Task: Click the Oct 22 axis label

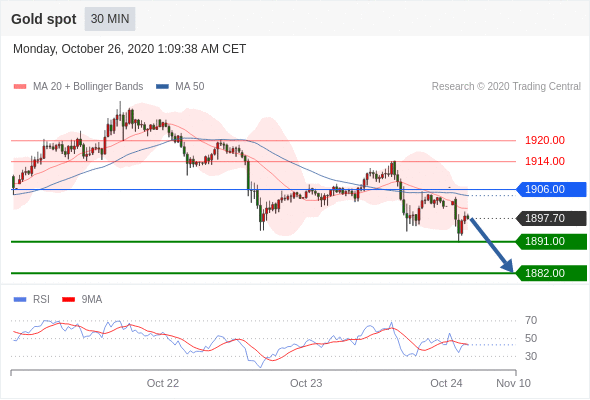Action: click(x=163, y=383)
